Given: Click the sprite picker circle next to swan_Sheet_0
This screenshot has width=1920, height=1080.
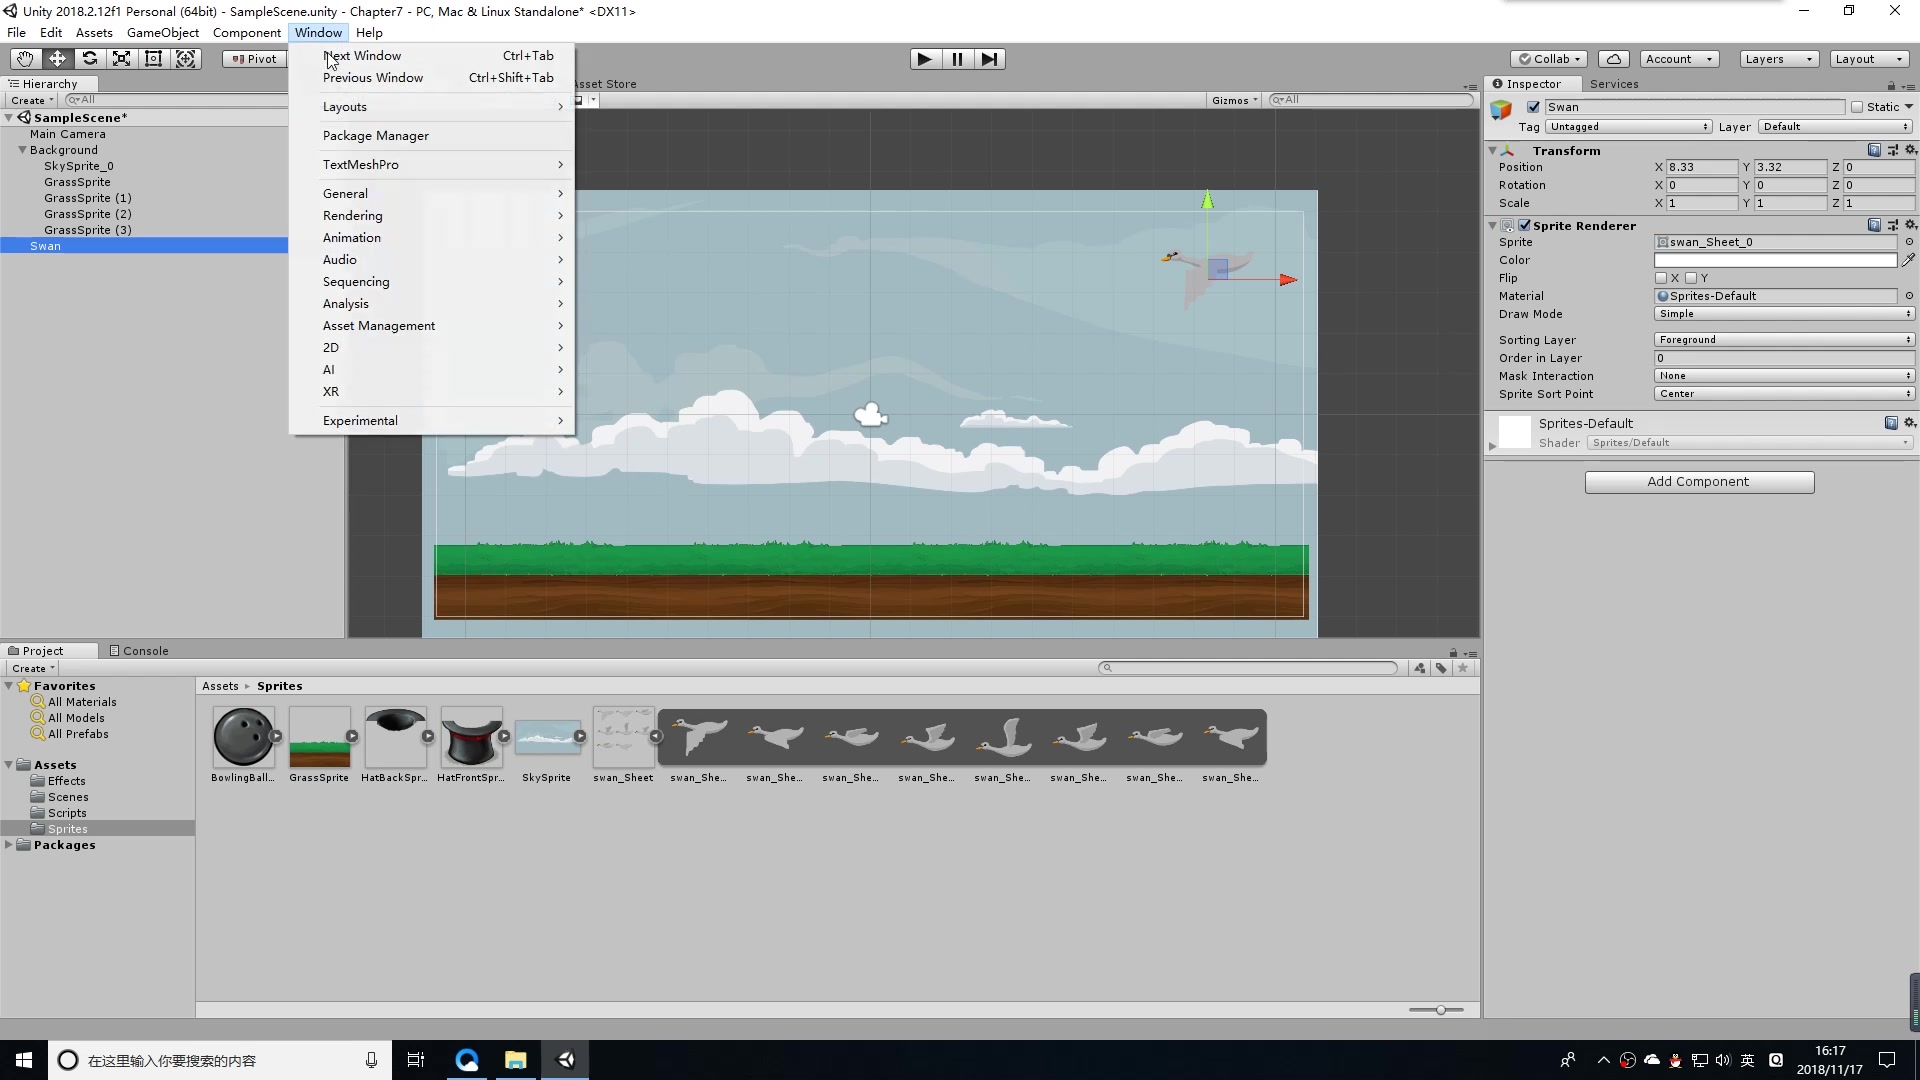Looking at the screenshot, I should tap(1909, 242).
